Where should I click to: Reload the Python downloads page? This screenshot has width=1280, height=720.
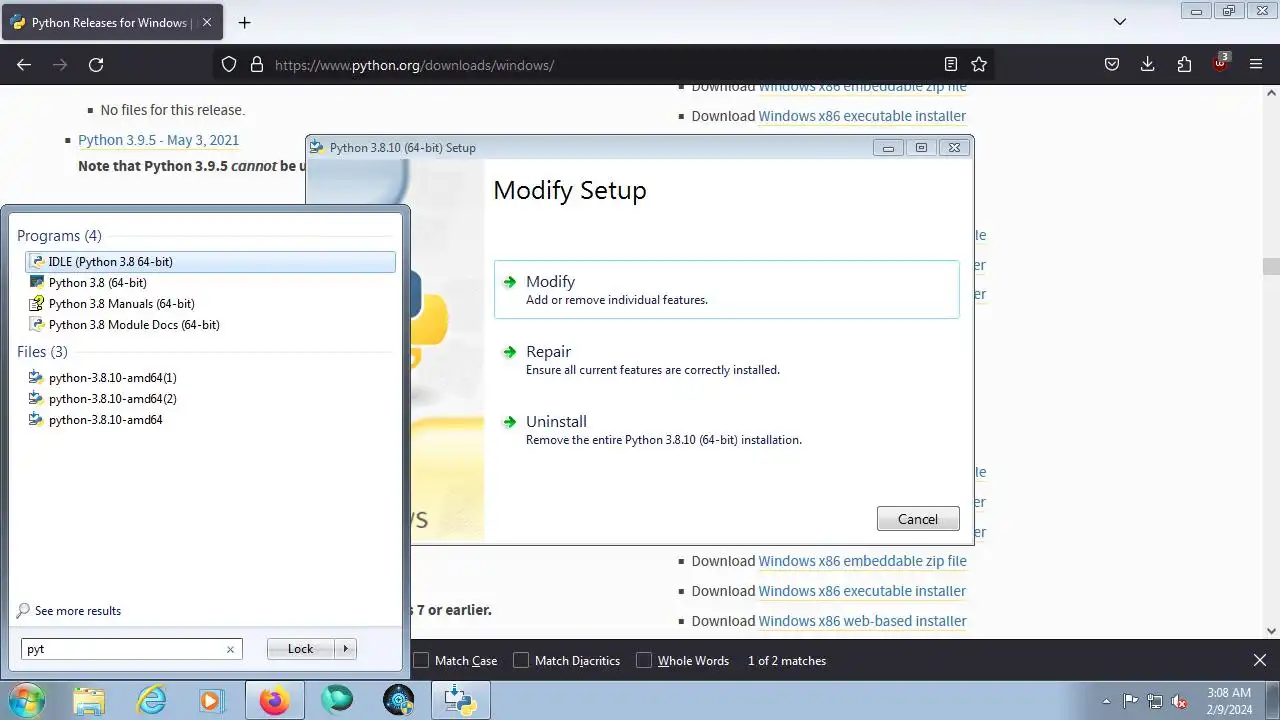[x=96, y=64]
